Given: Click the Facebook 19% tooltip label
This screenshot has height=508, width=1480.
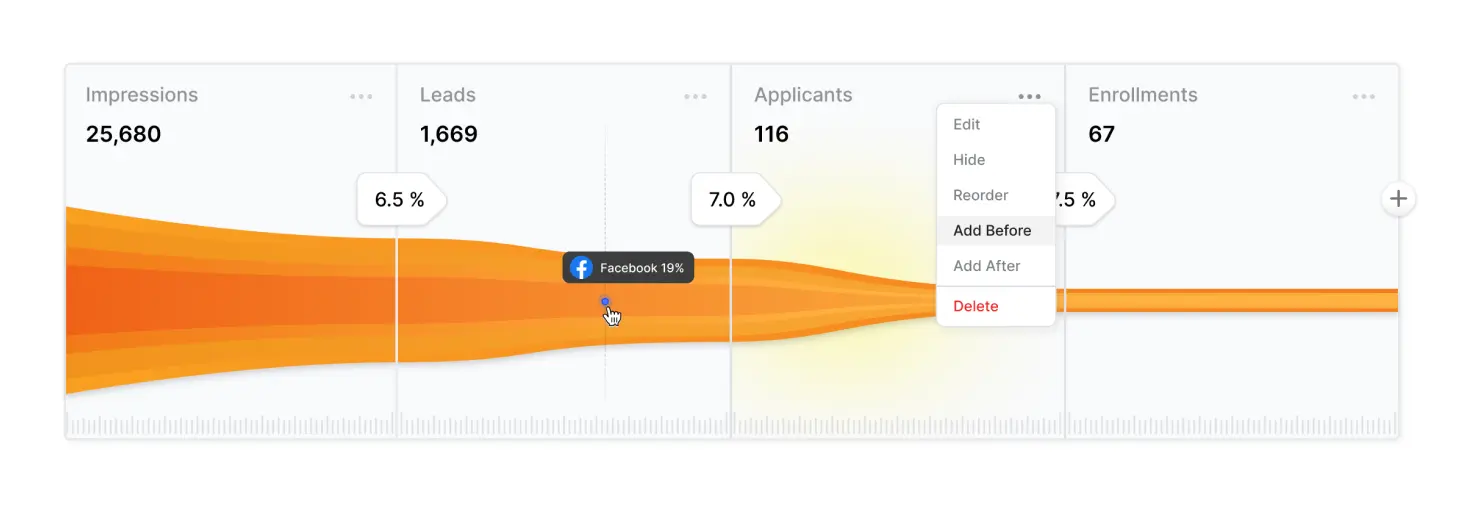Looking at the screenshot, I should pos(642,268).
